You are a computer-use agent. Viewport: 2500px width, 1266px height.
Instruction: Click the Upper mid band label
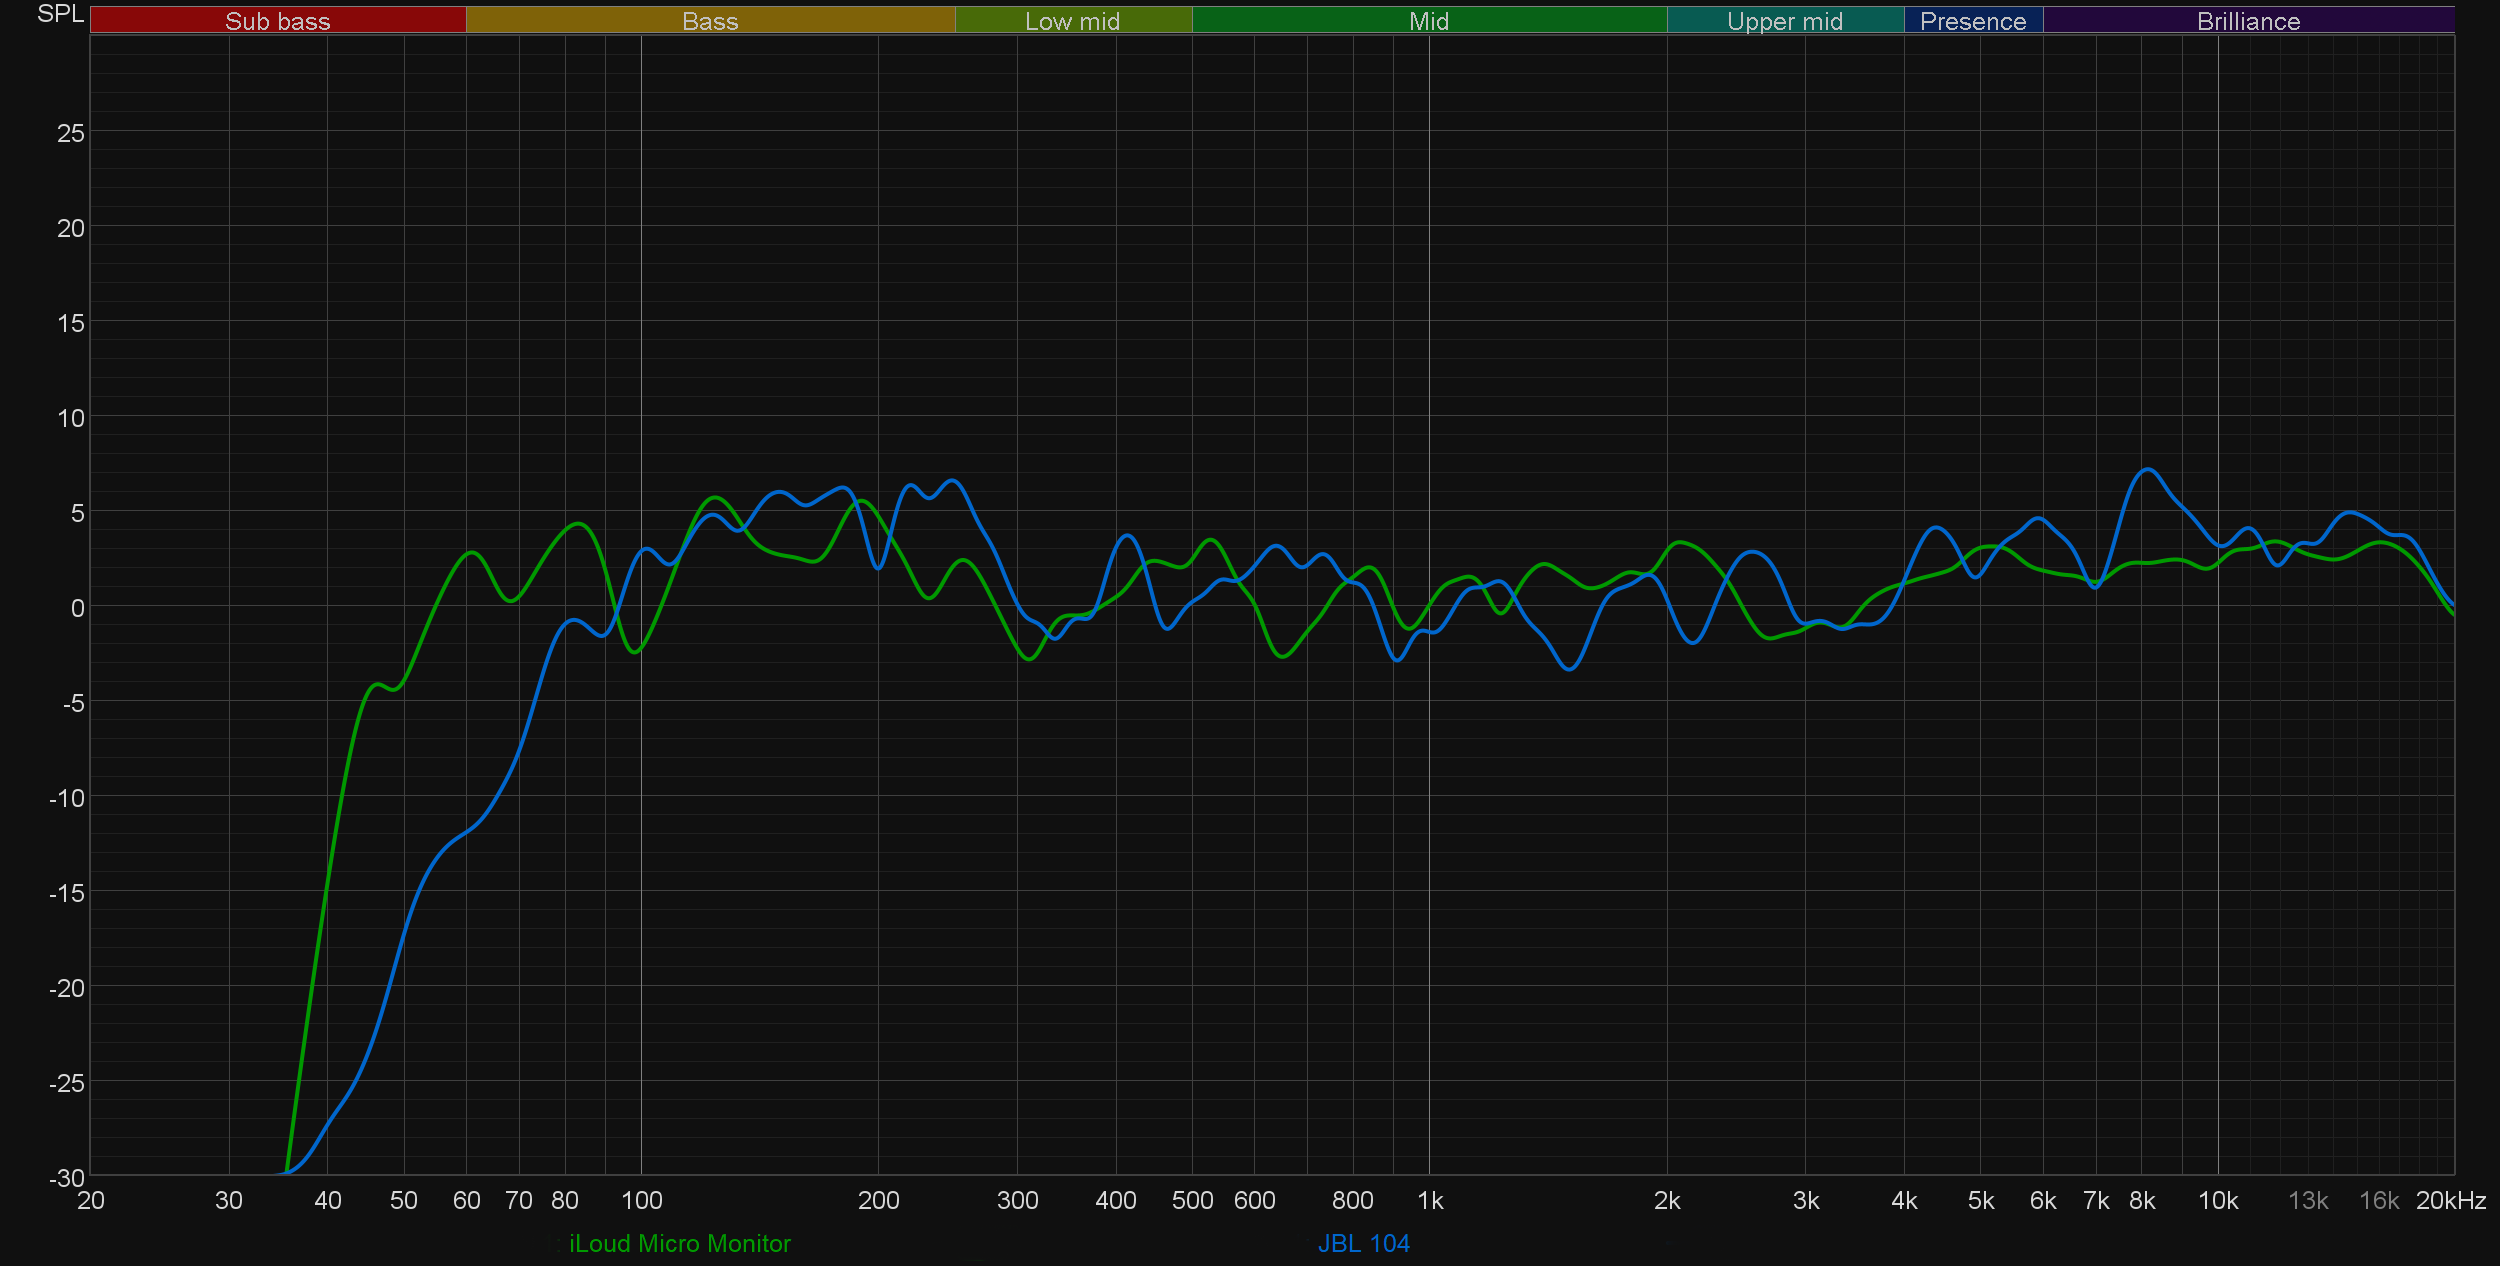[1784, 21]
